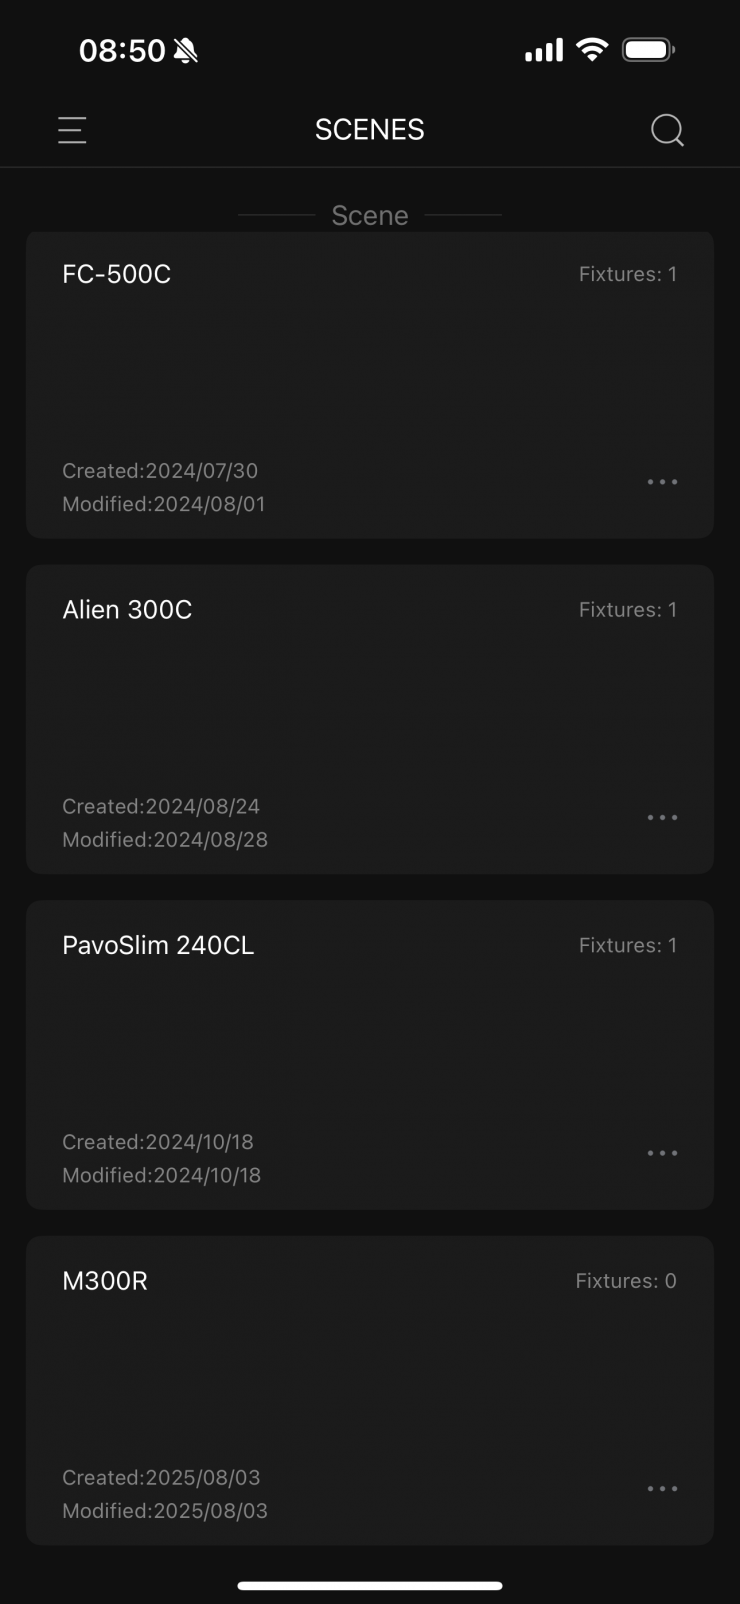Open more options for Alien 300C scene
Viewport: 740px width, 1604px height.
click(x=662, y=818)
